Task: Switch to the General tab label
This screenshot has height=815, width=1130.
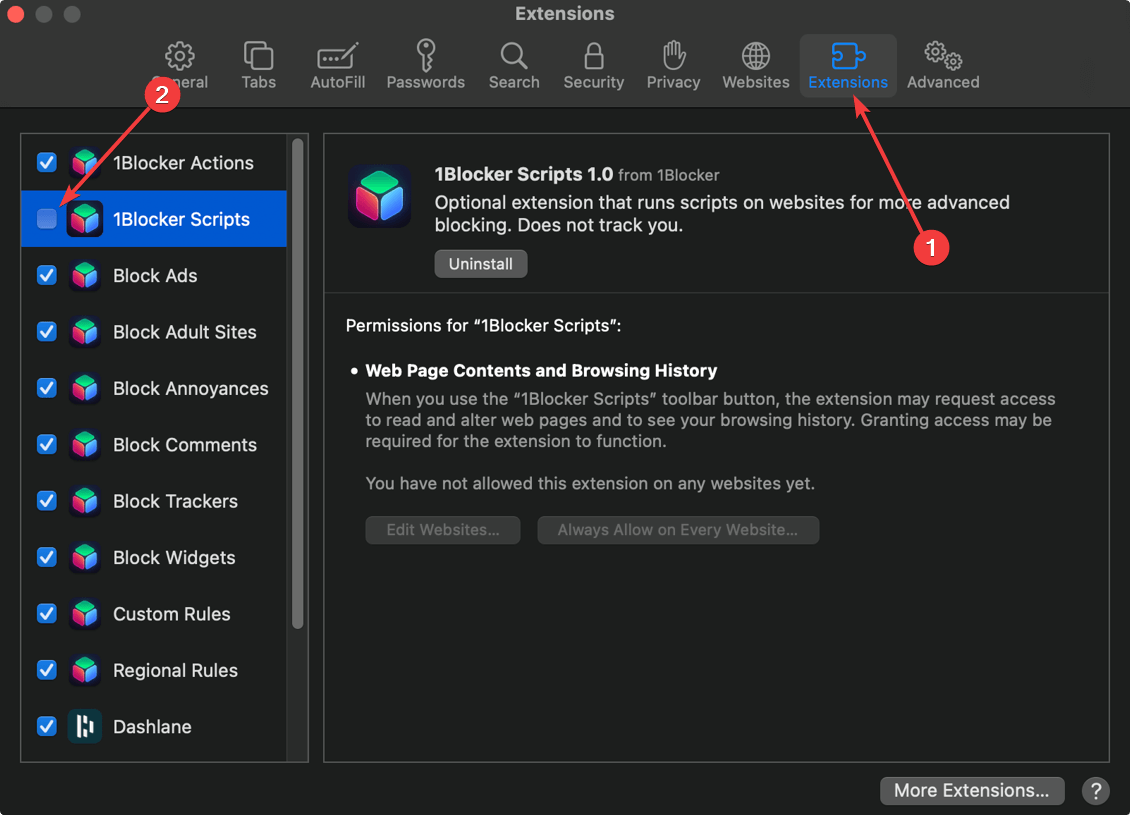Action: point(179,82)
